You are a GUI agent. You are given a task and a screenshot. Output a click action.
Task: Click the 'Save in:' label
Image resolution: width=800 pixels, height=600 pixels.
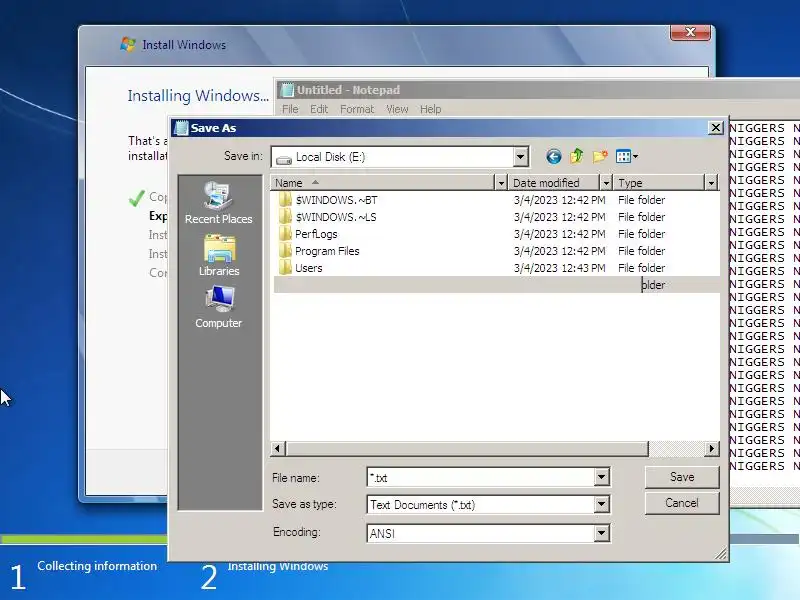(x=243, y=156)
